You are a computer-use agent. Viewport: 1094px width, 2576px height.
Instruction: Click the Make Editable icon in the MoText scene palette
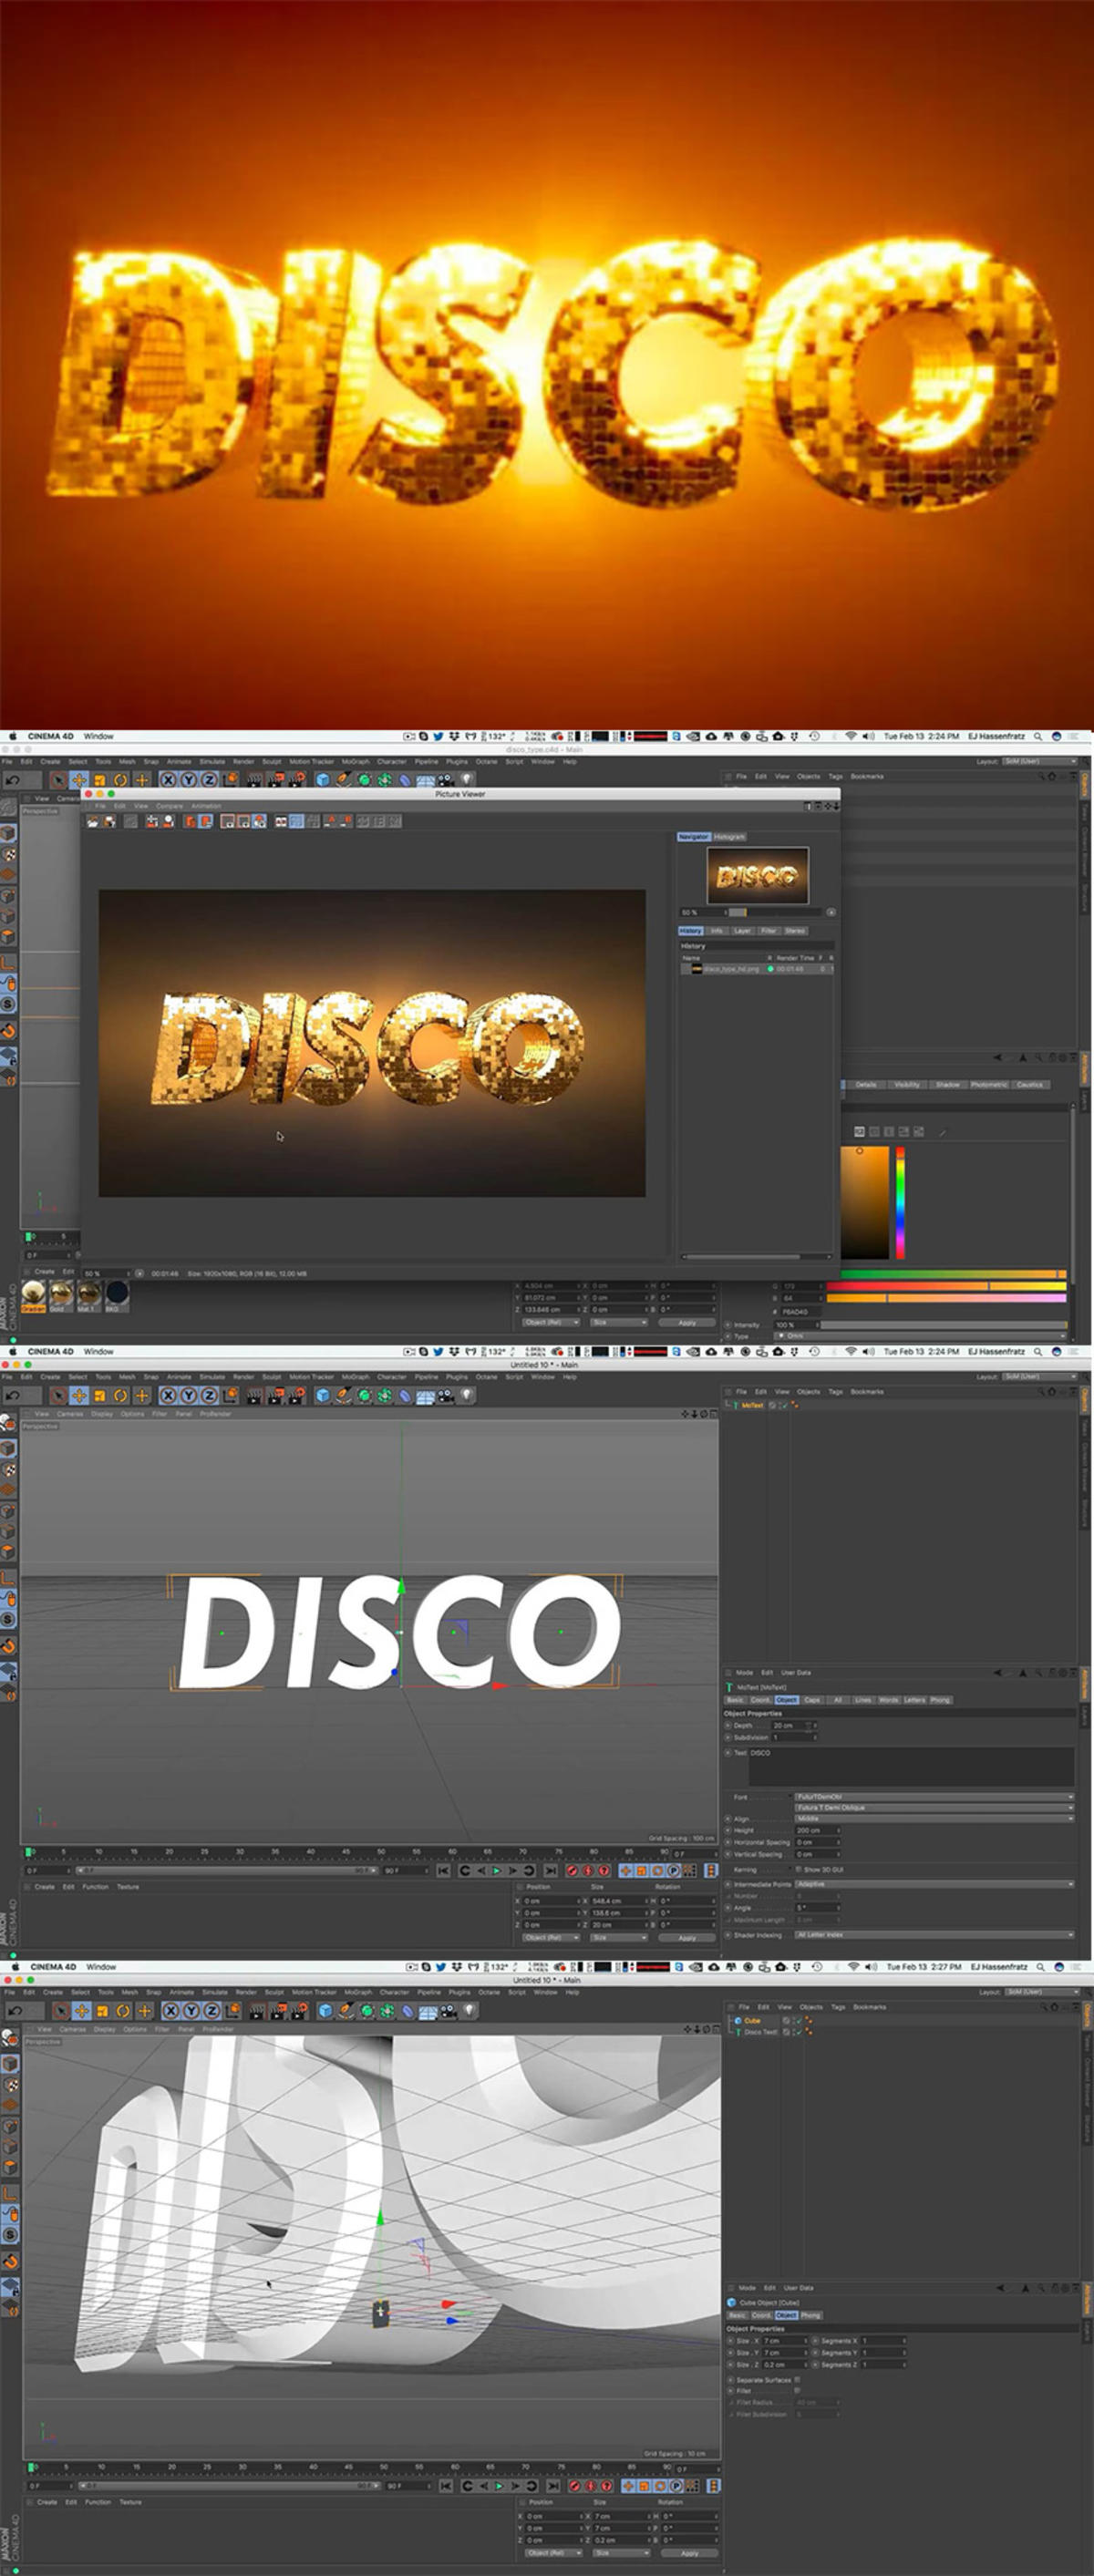[8, 1422]
